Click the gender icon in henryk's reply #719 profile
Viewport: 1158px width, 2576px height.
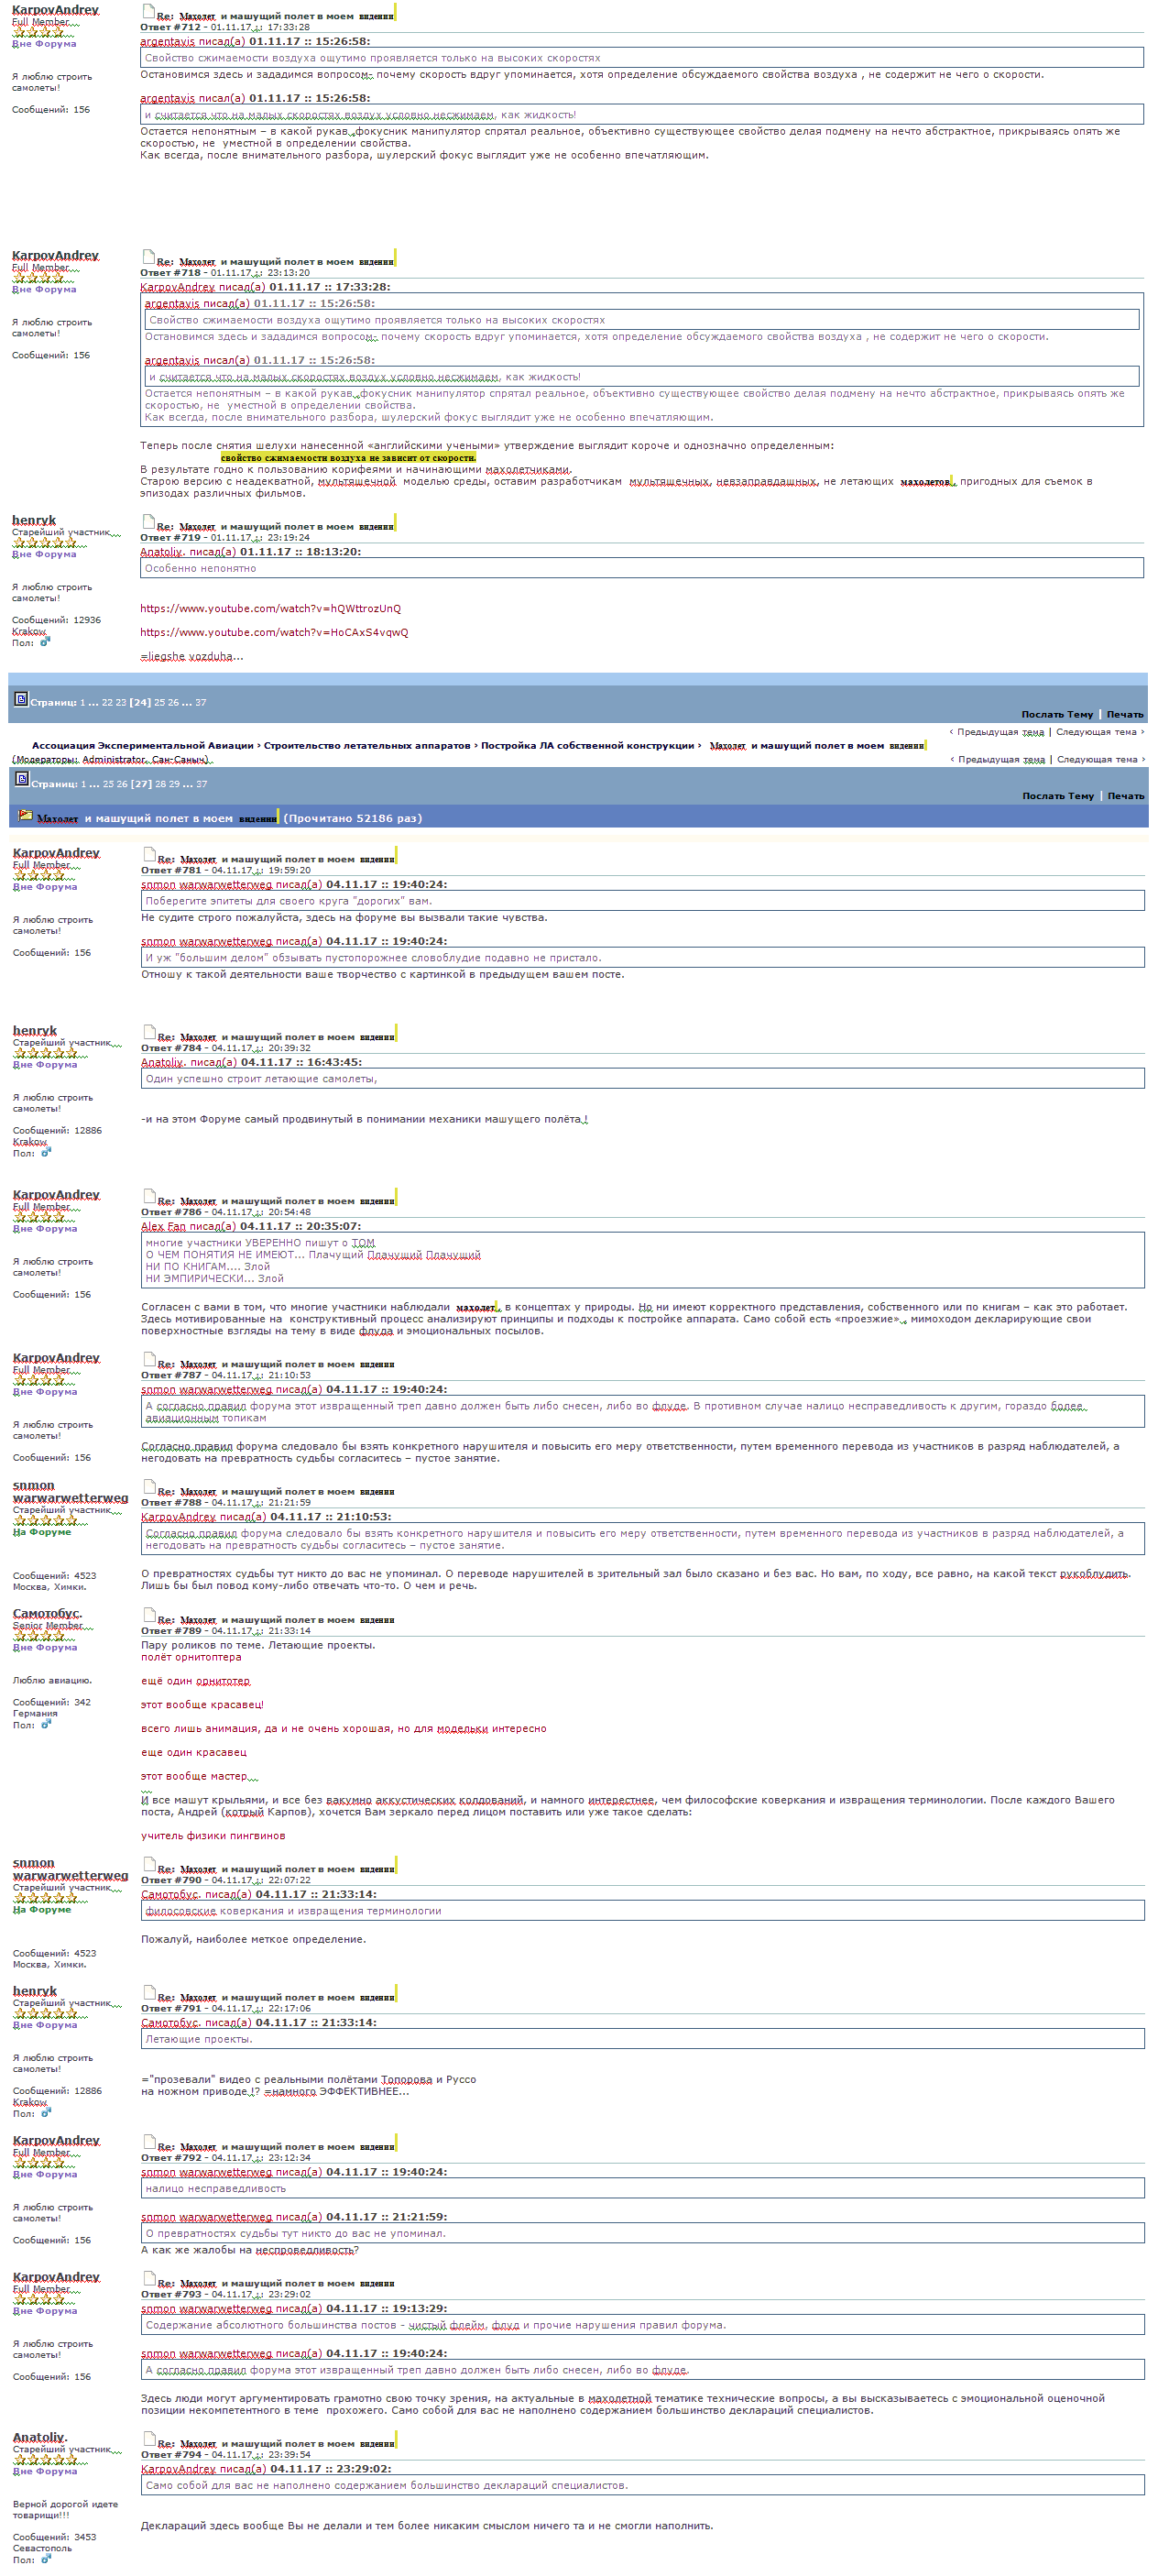click(x=45, y=642)
